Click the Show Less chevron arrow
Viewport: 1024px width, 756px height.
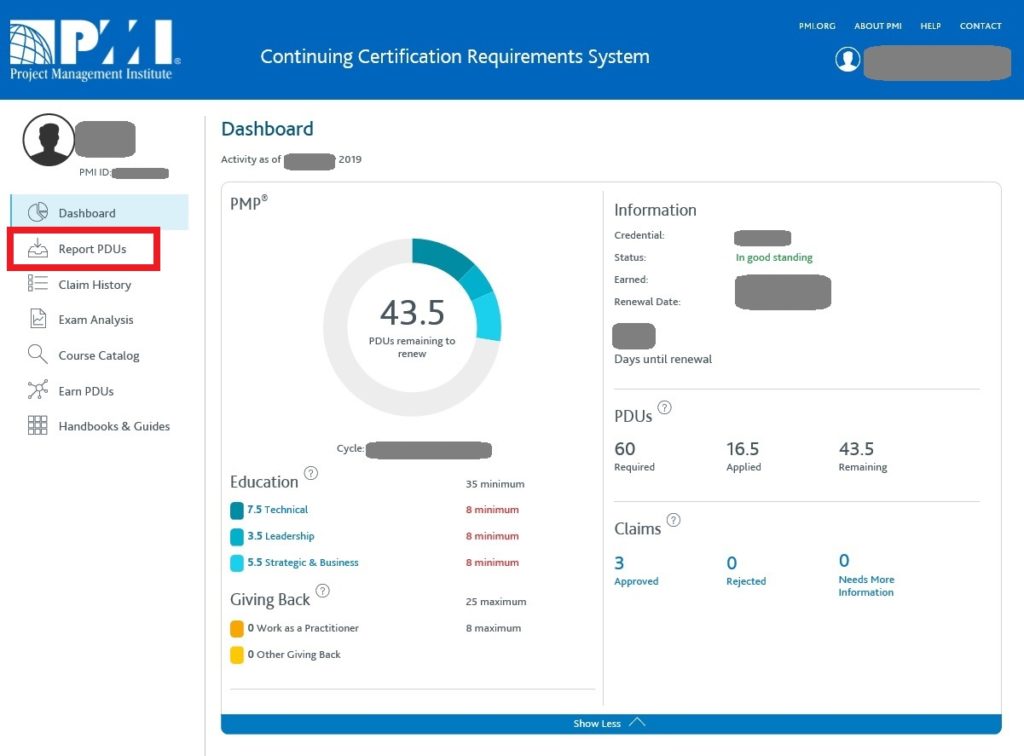pyautogui.click(x=637, y=722)
